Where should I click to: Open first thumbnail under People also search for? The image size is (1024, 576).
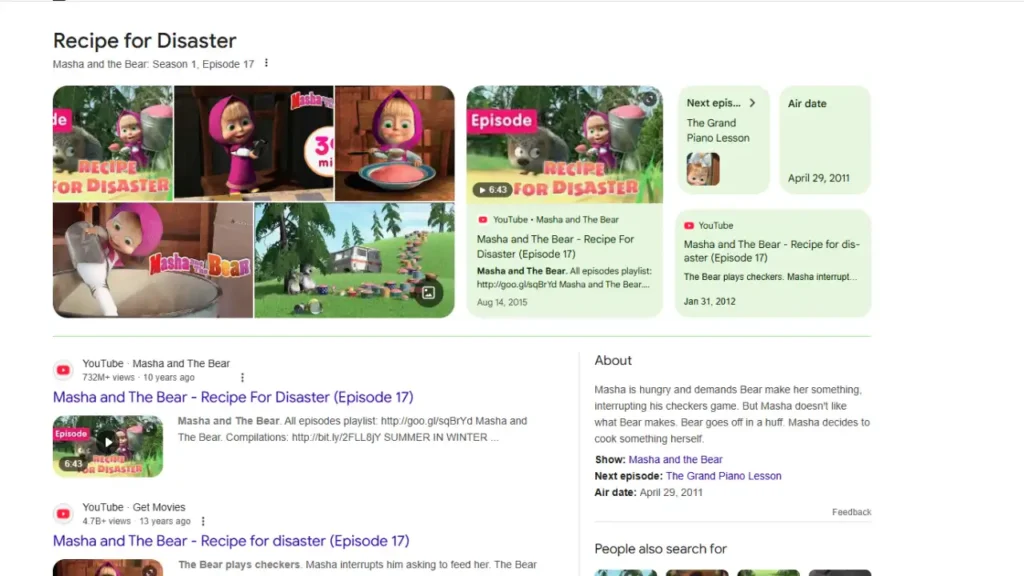coord(626,573)
